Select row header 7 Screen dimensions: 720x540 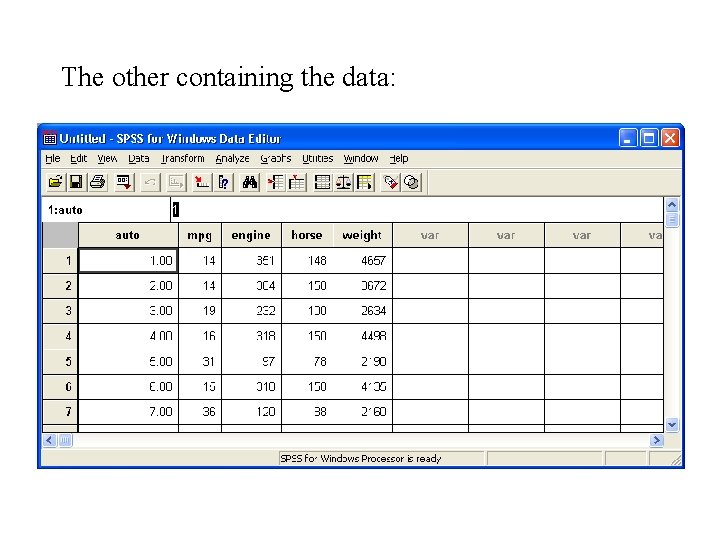[60, 412]
